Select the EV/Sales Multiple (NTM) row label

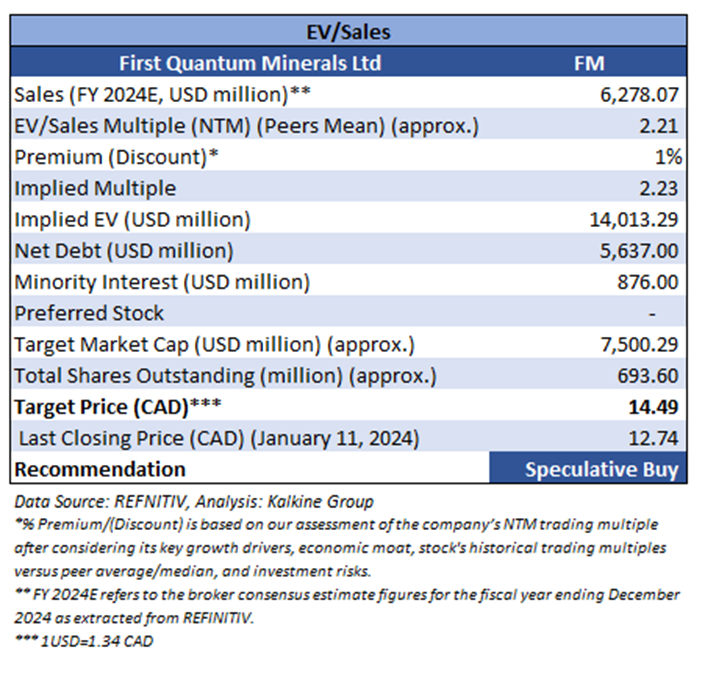point(246,126)
